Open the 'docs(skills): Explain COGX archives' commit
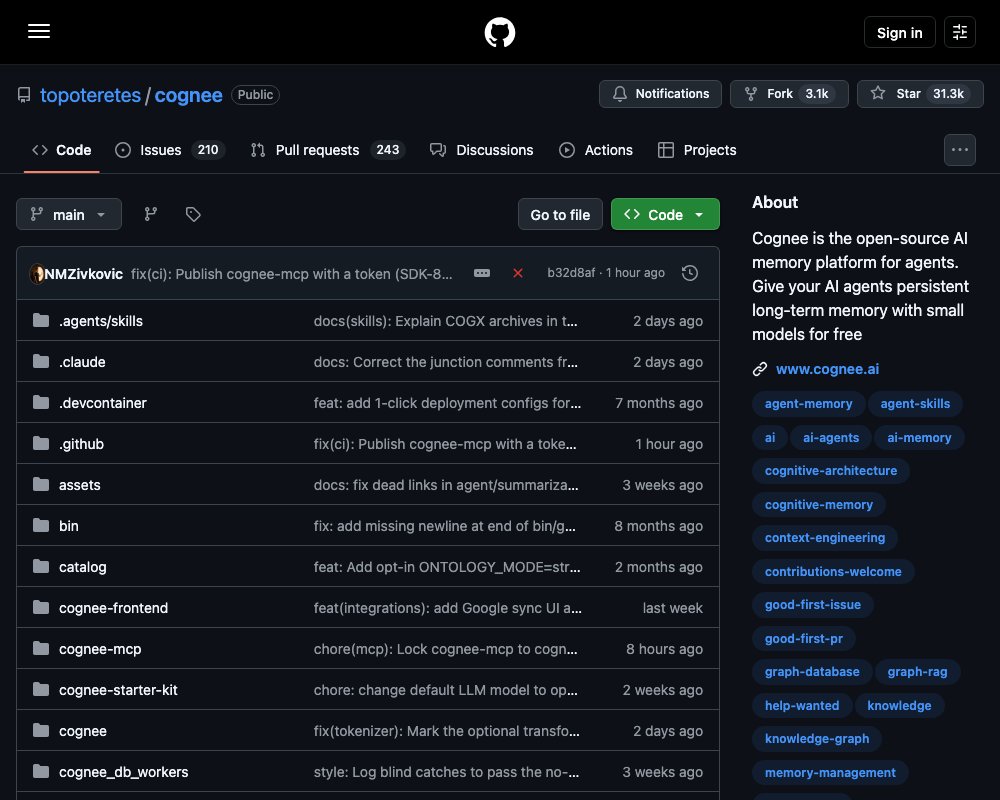The width and height of the screenshot is (1000, 800). point(445,321)
